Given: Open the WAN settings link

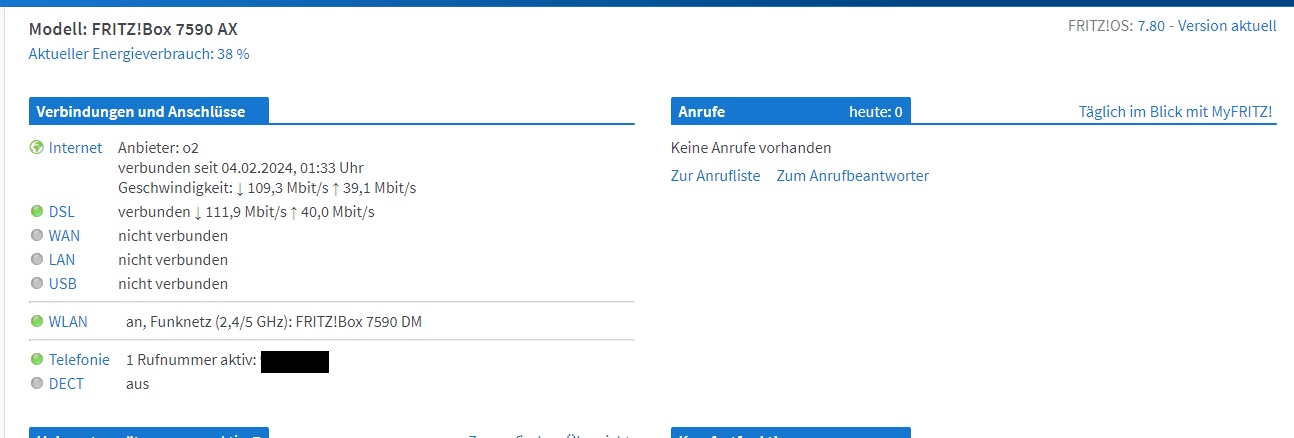Looking at the screenshot, I should pos(64,236).
